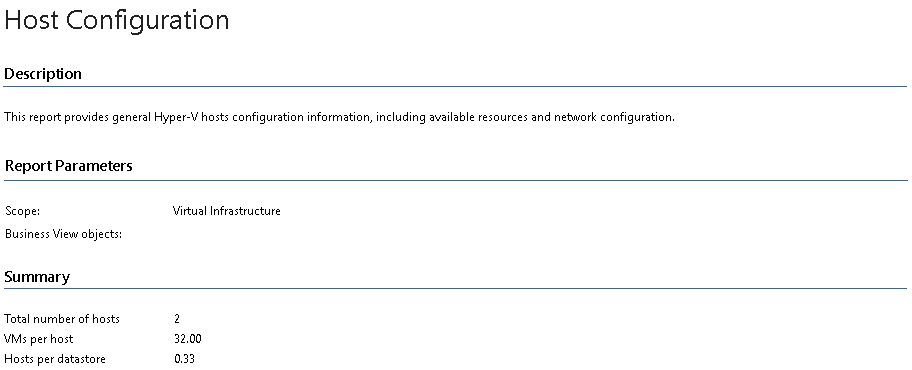
Task: Select the Report Parameters section heading
Action: 69,166
